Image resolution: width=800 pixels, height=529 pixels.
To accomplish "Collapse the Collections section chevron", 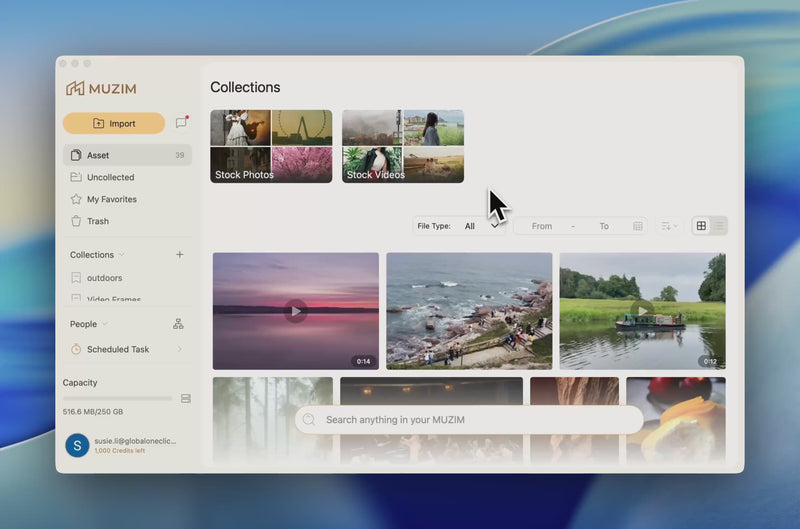I will click(121, 255).
